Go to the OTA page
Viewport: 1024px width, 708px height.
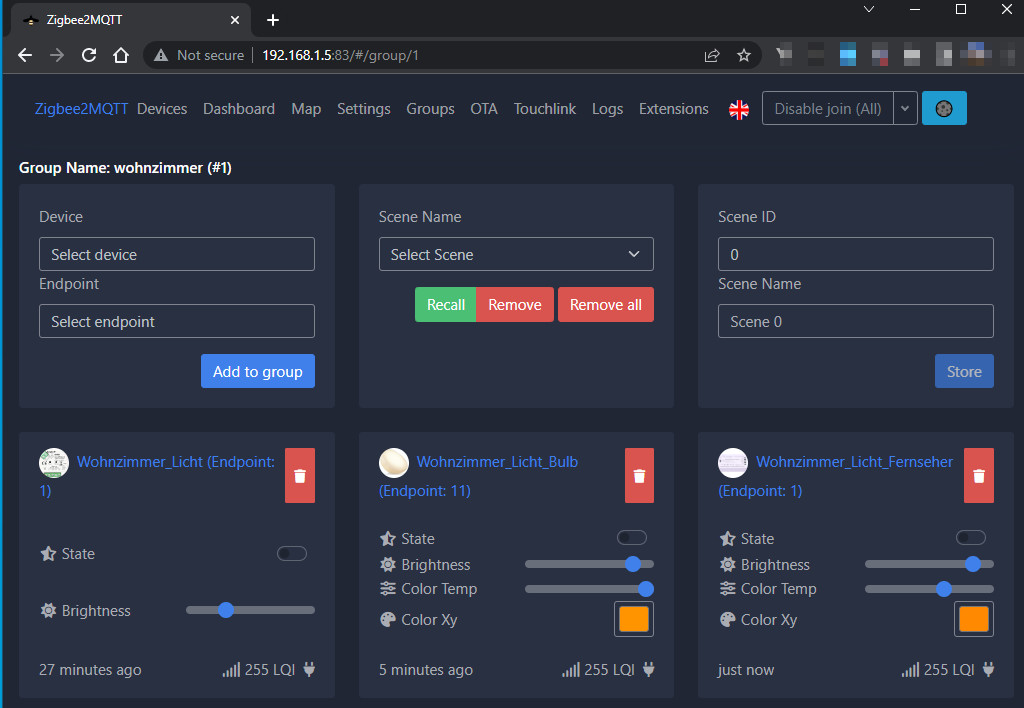pos(484,109)
